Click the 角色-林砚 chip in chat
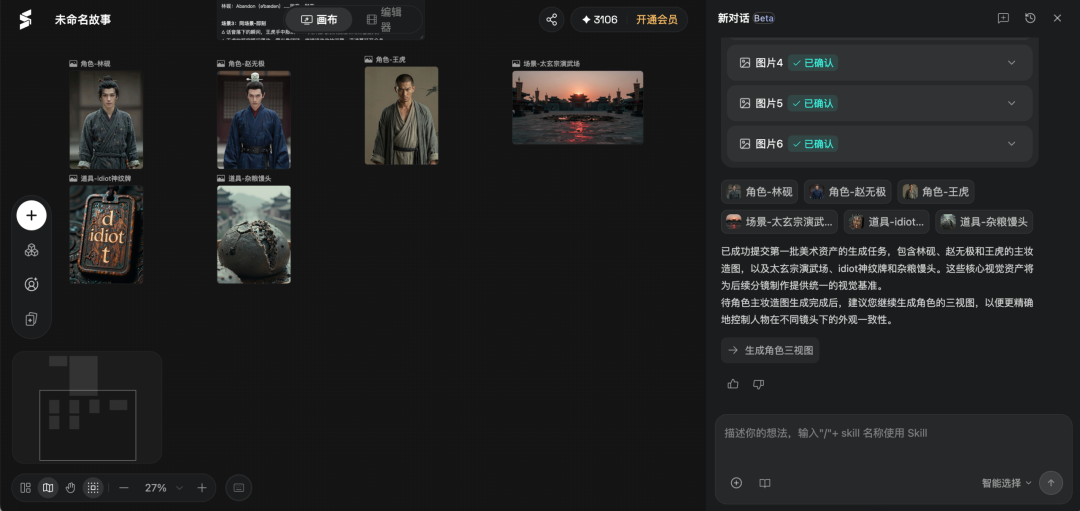The image size is (1080, 511). click(x=759, y=192)
